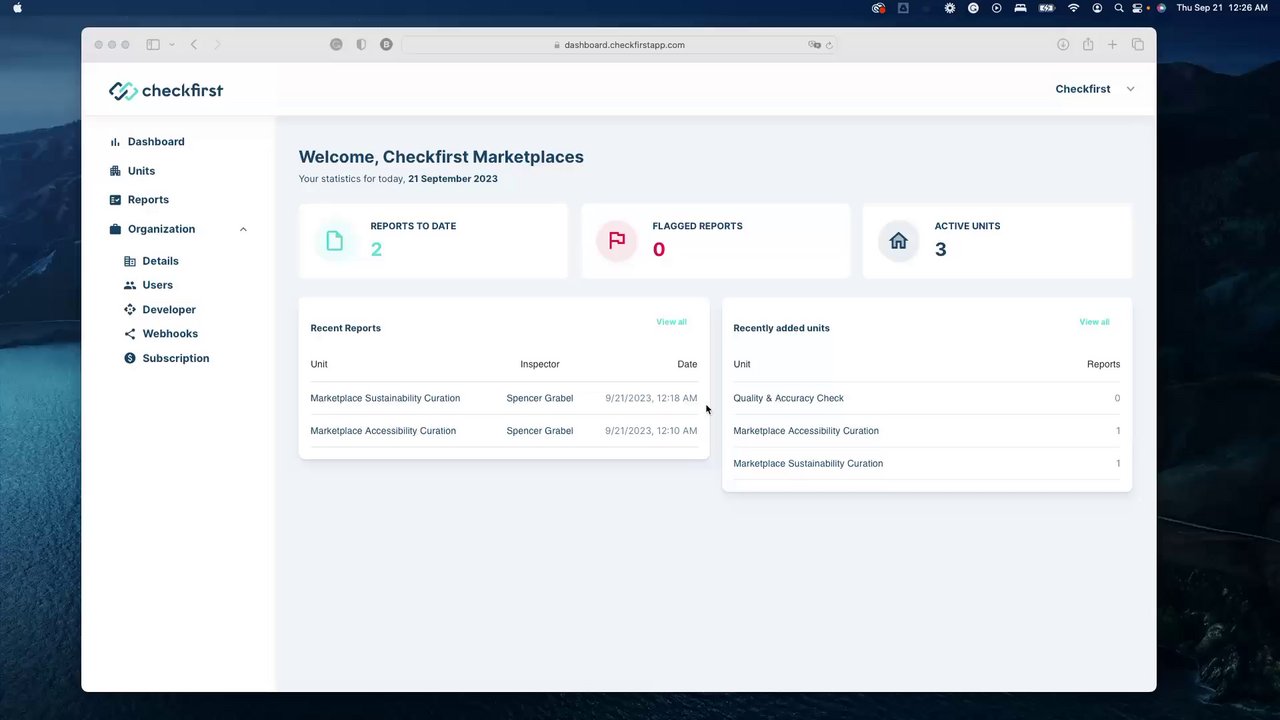The width and height of the screenshot is (1280, 720).
Task: Open the Subscription page
Action: pyautogui.click(x=176, y=358)
